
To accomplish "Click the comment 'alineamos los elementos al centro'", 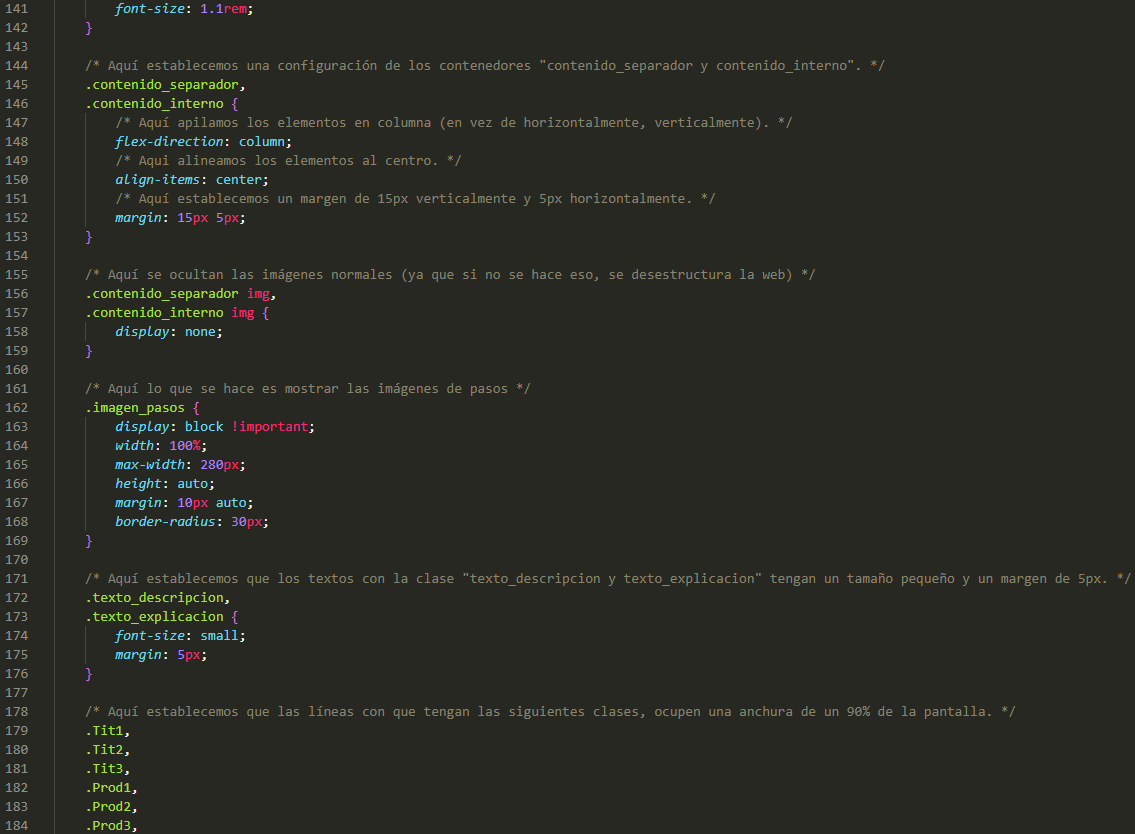I will tap(288, 161).
